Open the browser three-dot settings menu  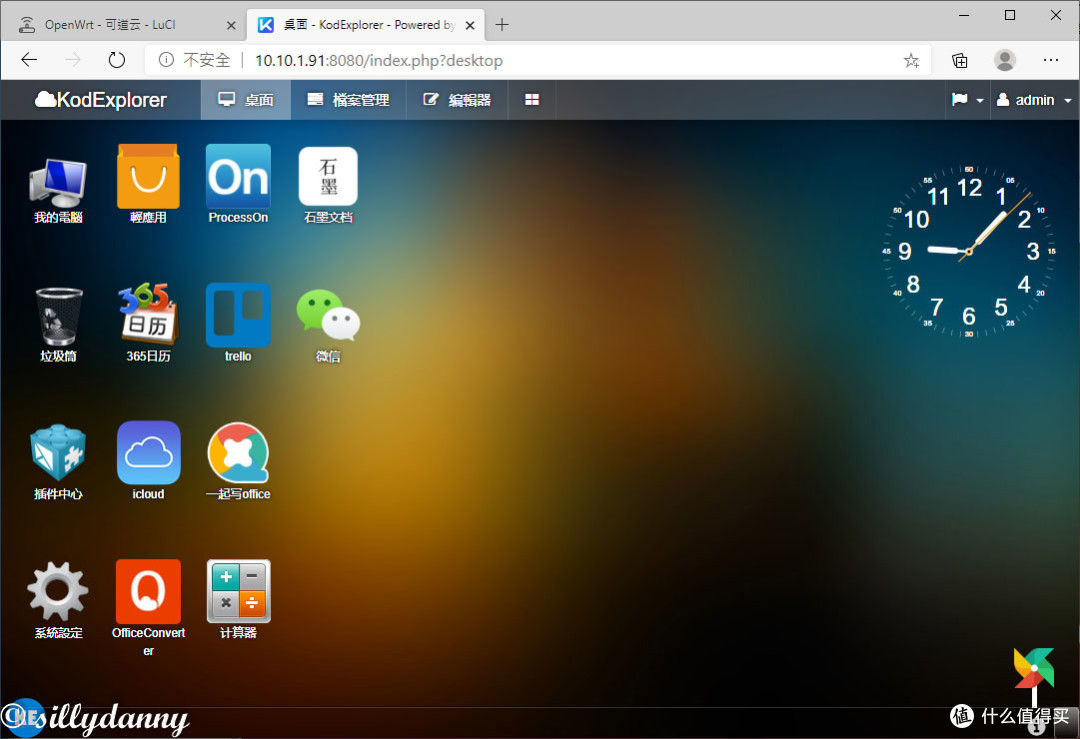[x=1051, y=60]
